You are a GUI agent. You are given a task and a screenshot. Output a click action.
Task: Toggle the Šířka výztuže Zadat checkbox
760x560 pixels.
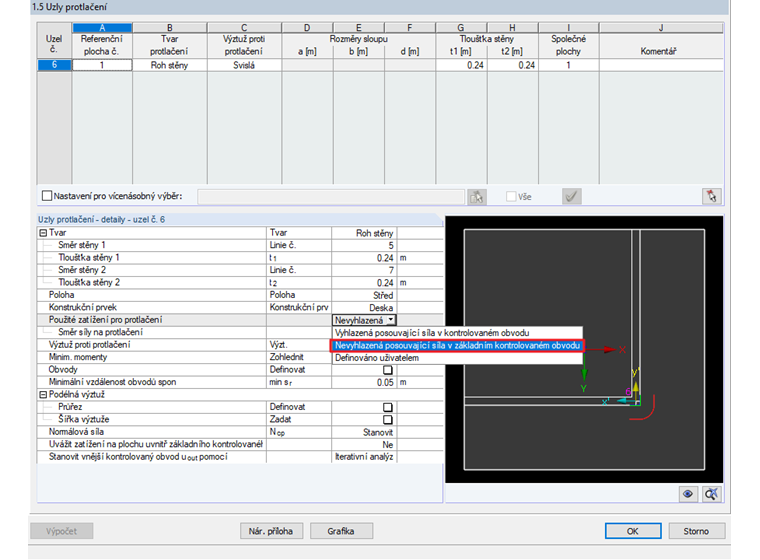[388, 420]
